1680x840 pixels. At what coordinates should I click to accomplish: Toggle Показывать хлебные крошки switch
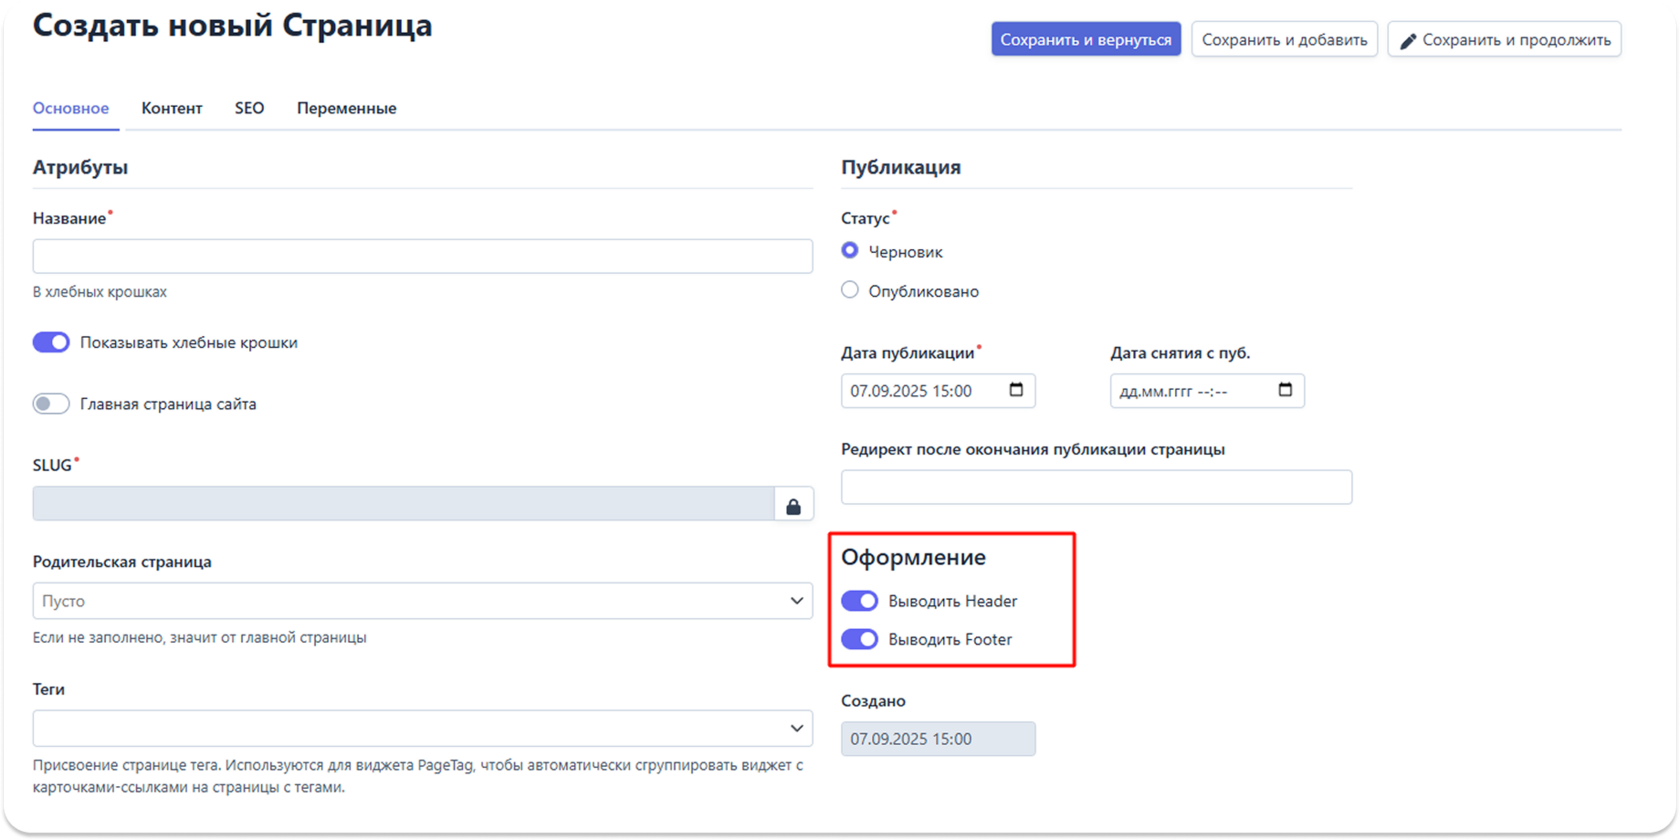tap(51, 343)
